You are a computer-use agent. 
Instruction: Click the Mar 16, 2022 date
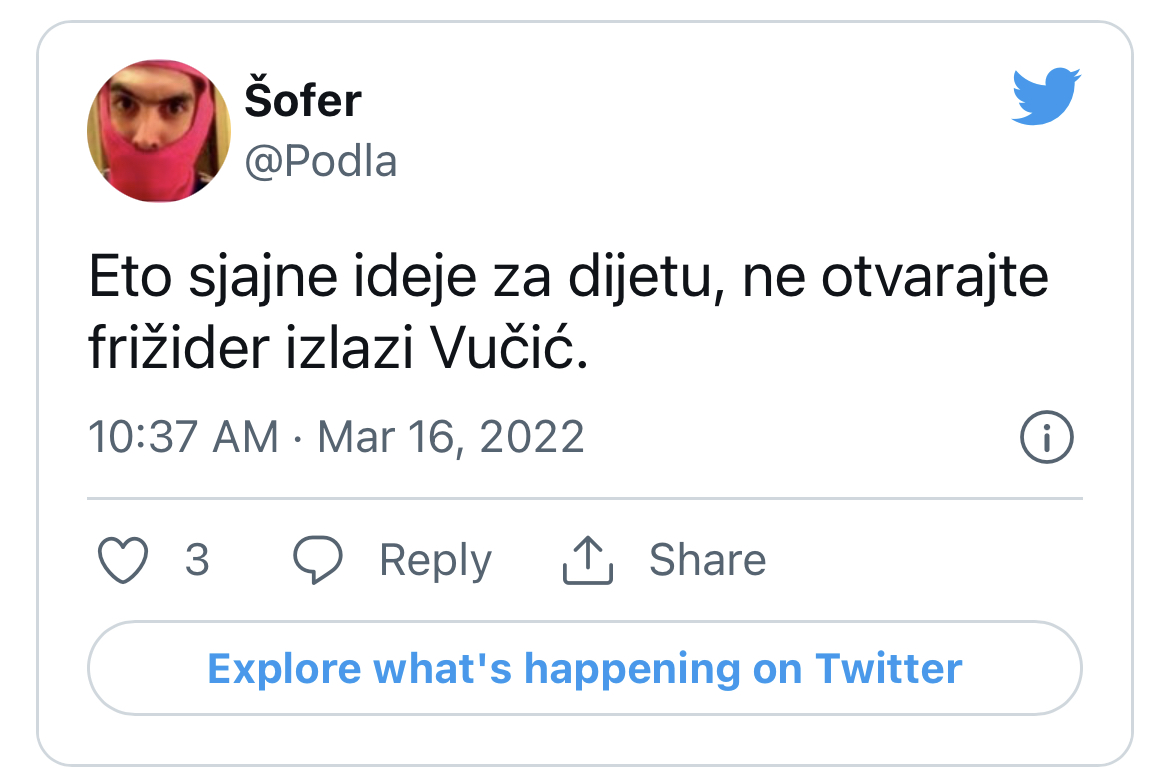pos(451,438)
